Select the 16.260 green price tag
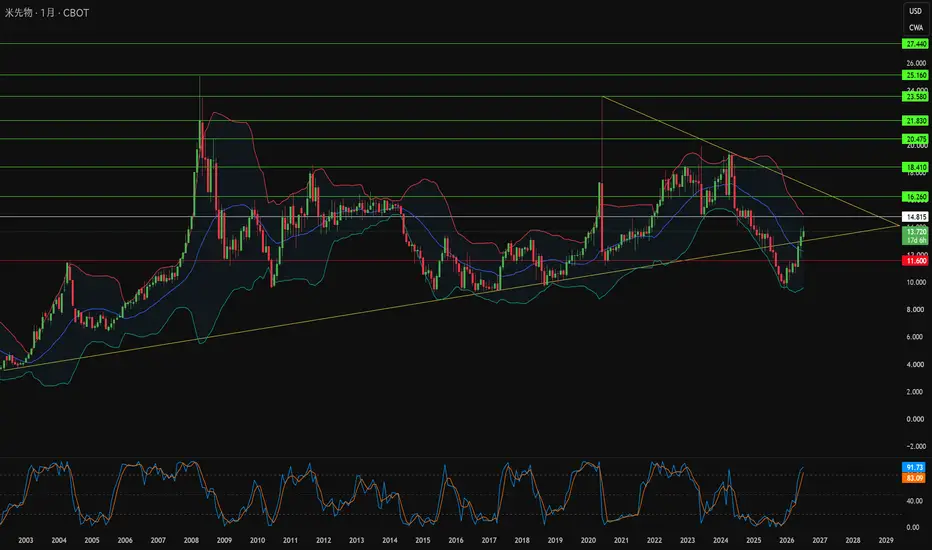Image resolution: width=932 pixels, height=550 pixels. [x=915, y=197]
